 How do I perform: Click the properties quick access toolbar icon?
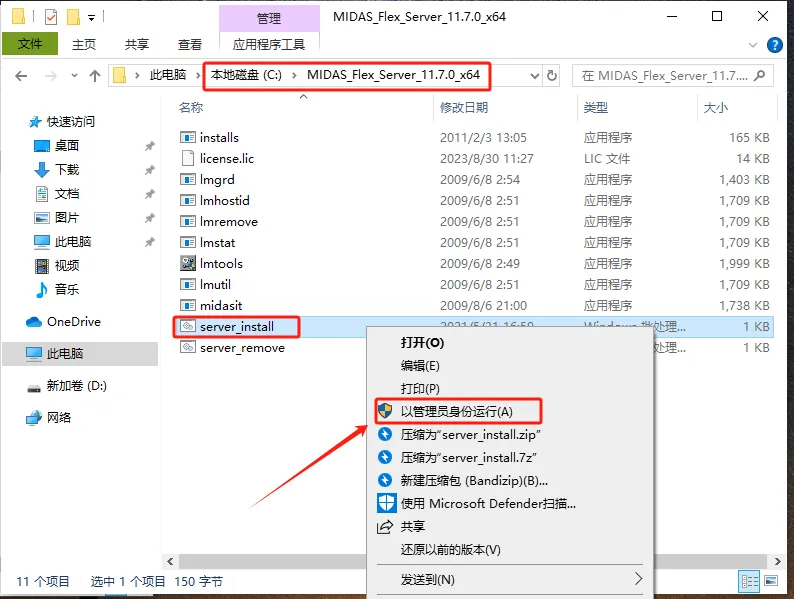(51, 17)
